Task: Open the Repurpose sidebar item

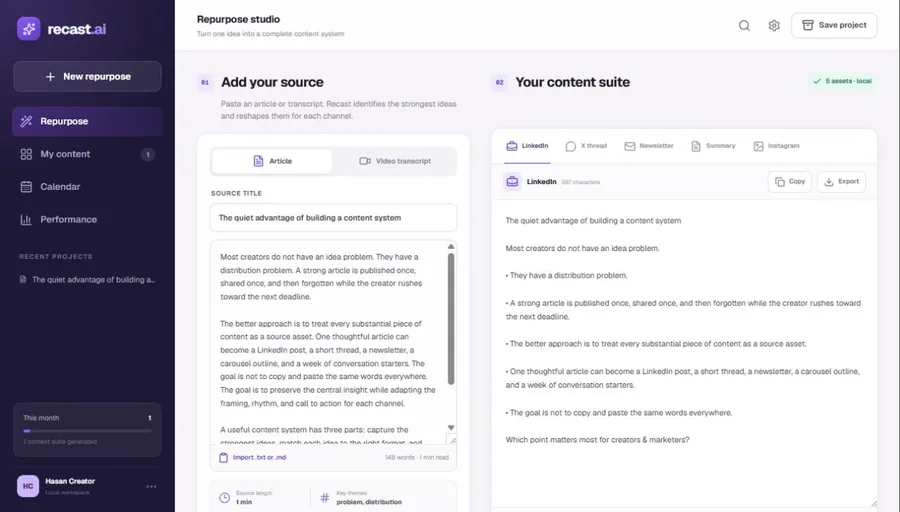Action: 87,121
